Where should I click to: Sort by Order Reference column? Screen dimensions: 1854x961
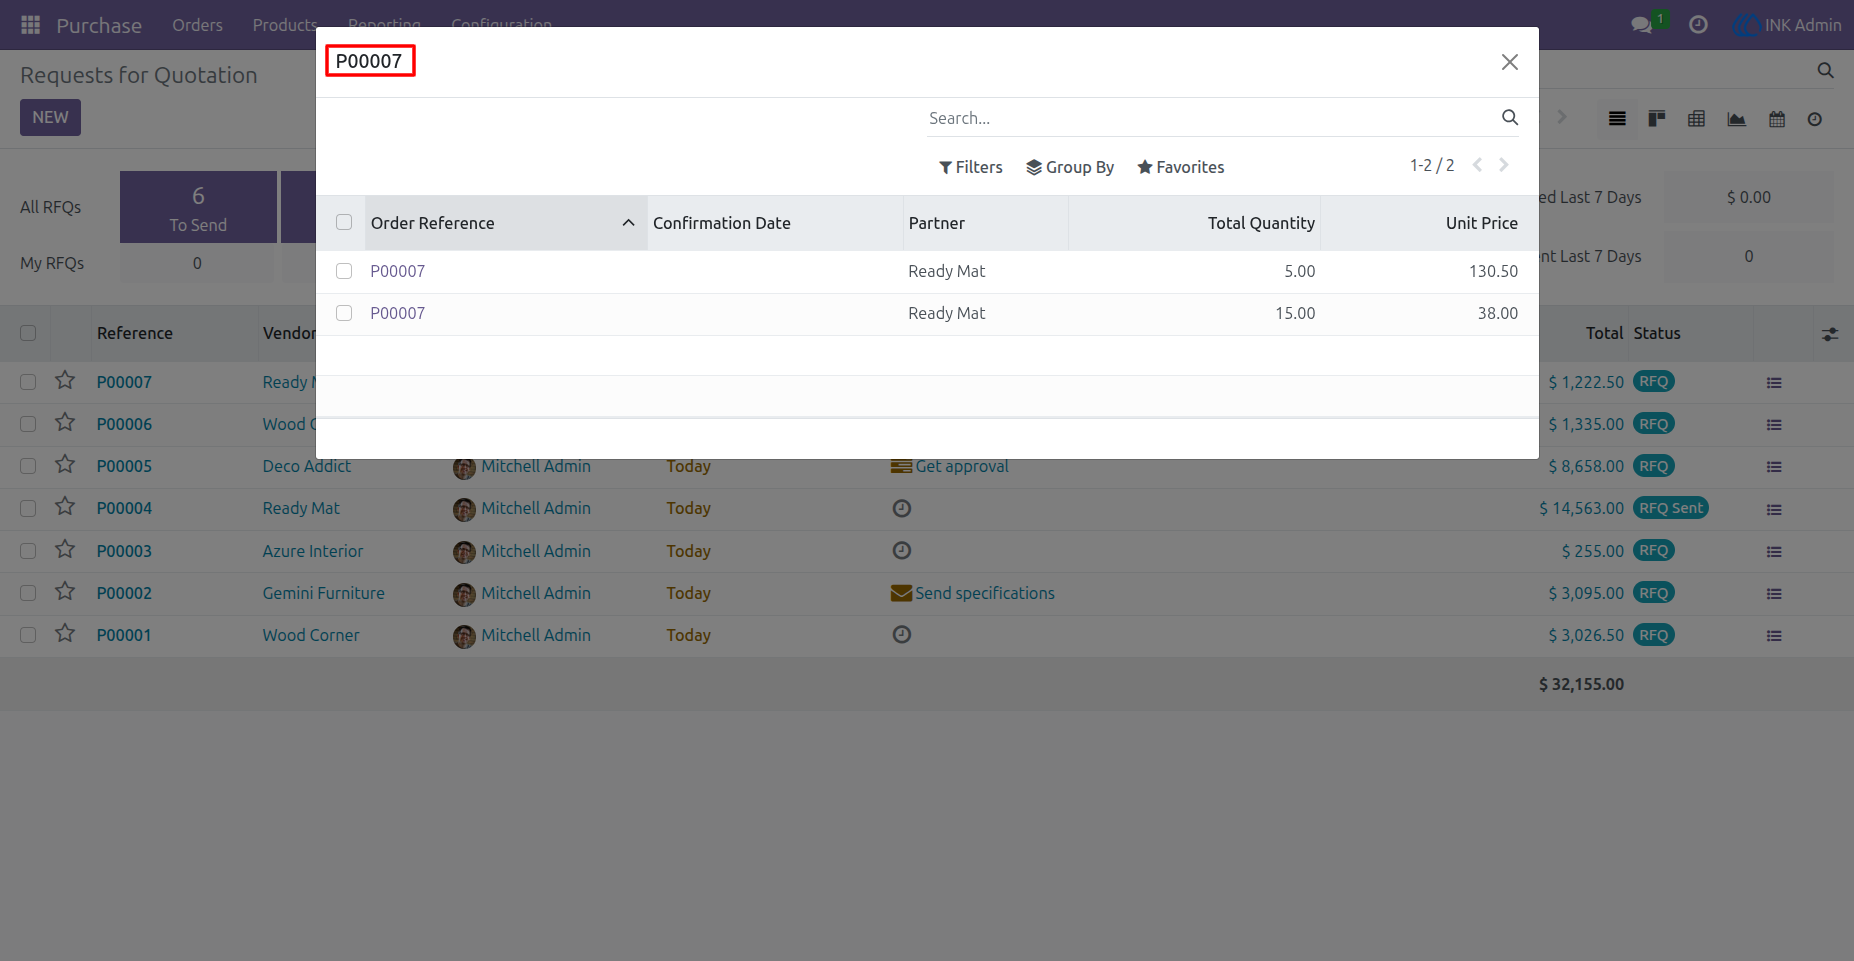click(x=506, y=223)
